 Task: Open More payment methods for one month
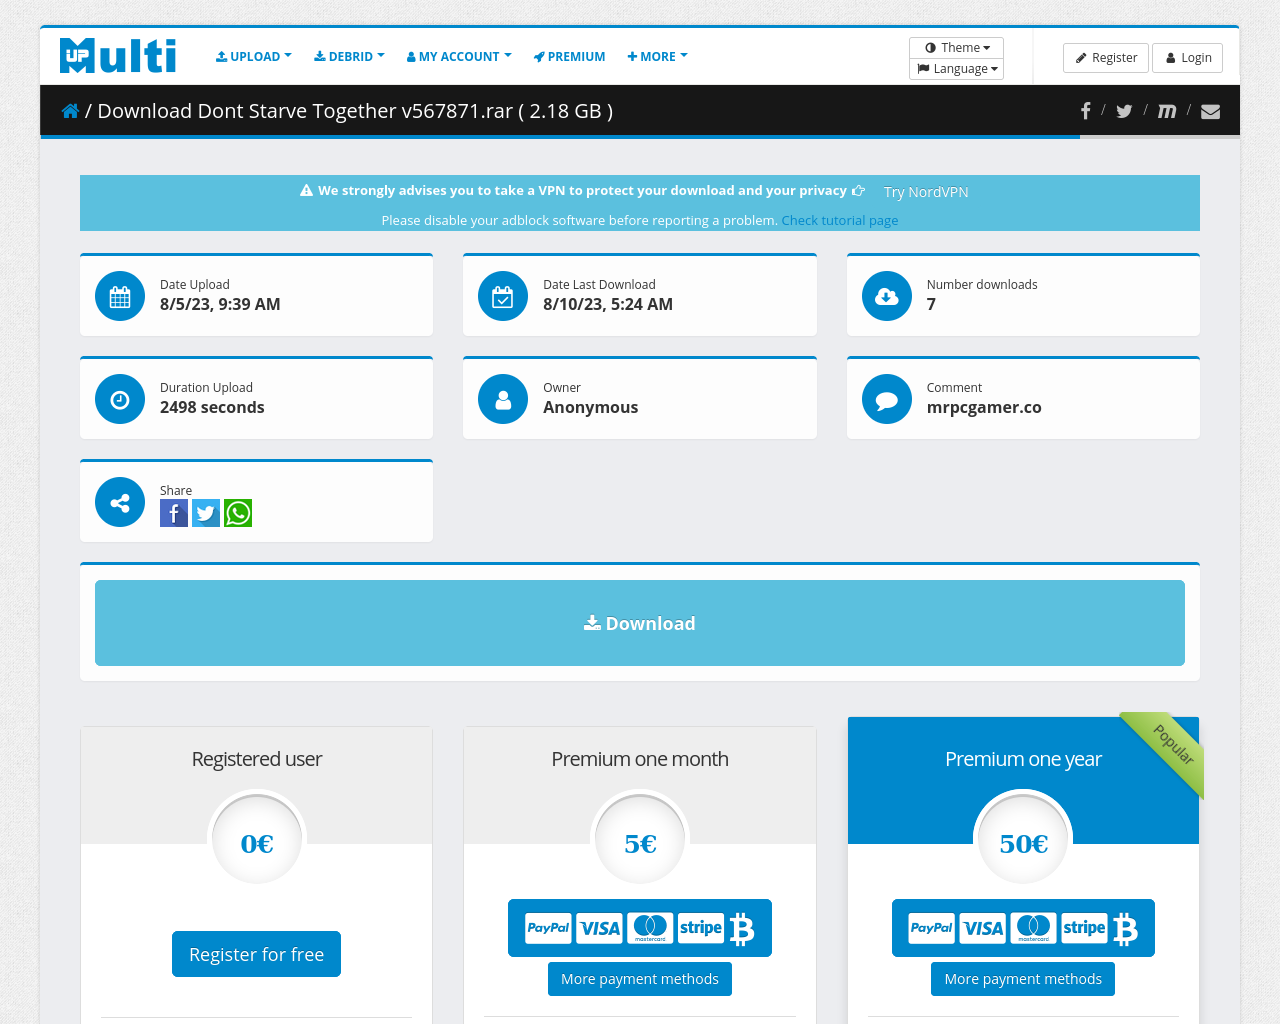[640, 979]
